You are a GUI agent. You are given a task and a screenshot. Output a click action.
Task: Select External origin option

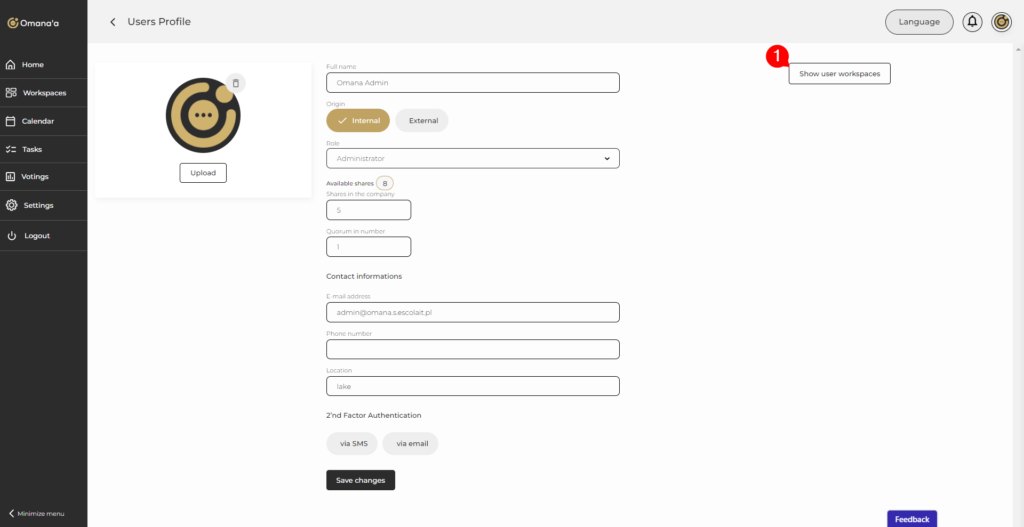(x=422, y=120)
